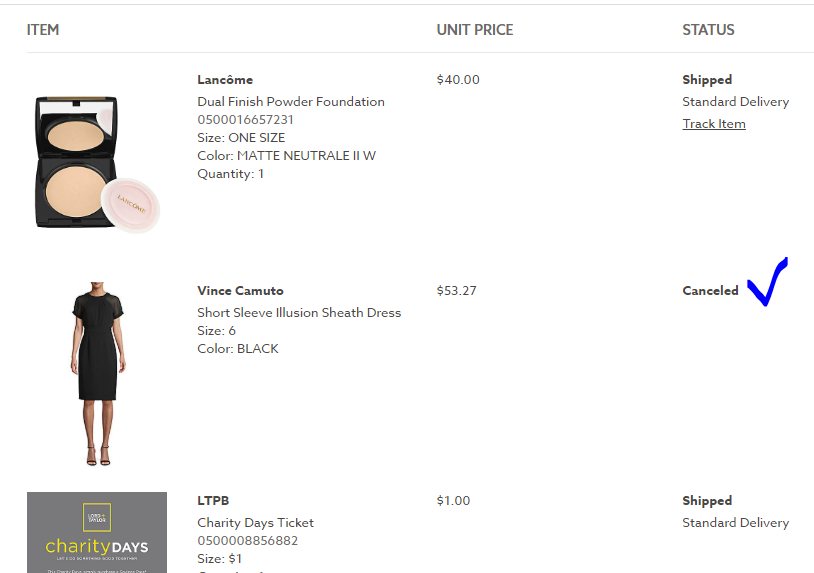The height and width of the screenshot is (573, 814).
Task: Click the Lancôme item number 0500016657231
Action: [x=245, y=120]
